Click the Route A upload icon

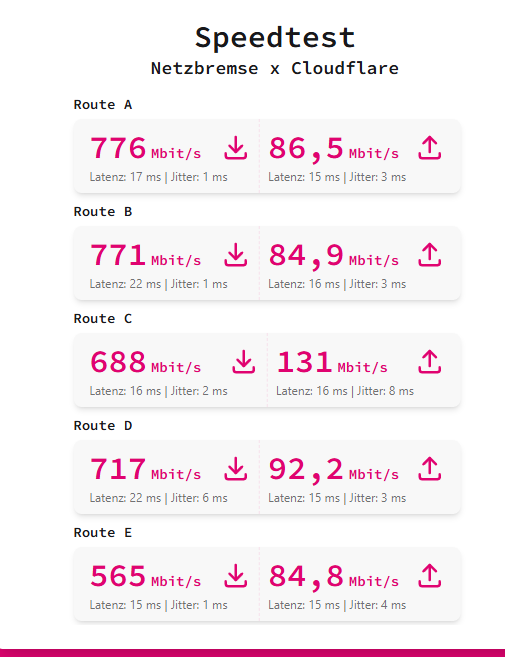tap(430, 148)
